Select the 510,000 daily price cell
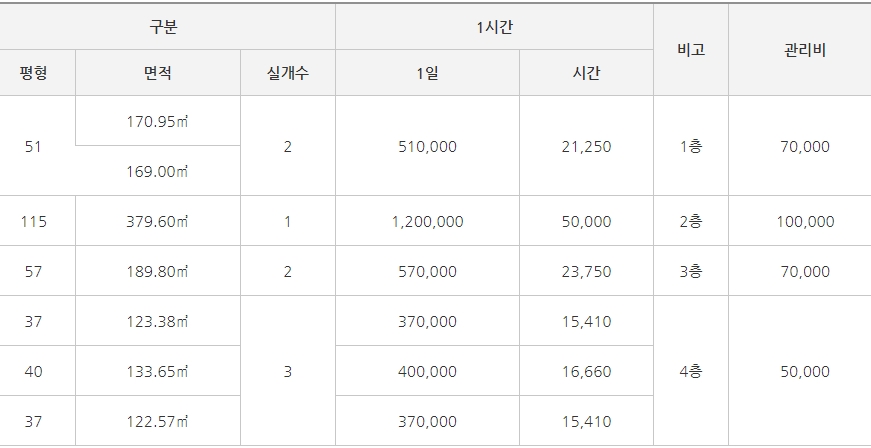 tap(427, 146)
